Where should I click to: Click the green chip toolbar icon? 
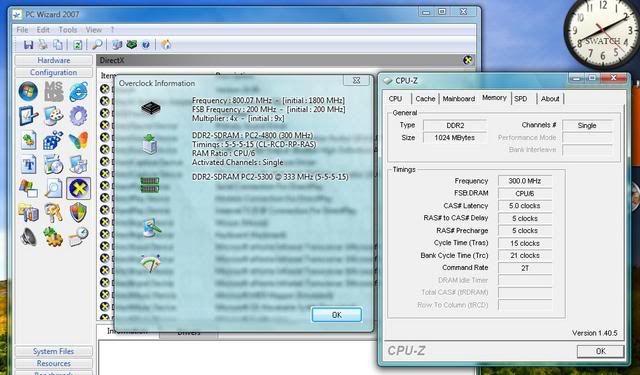click(131, 44)
